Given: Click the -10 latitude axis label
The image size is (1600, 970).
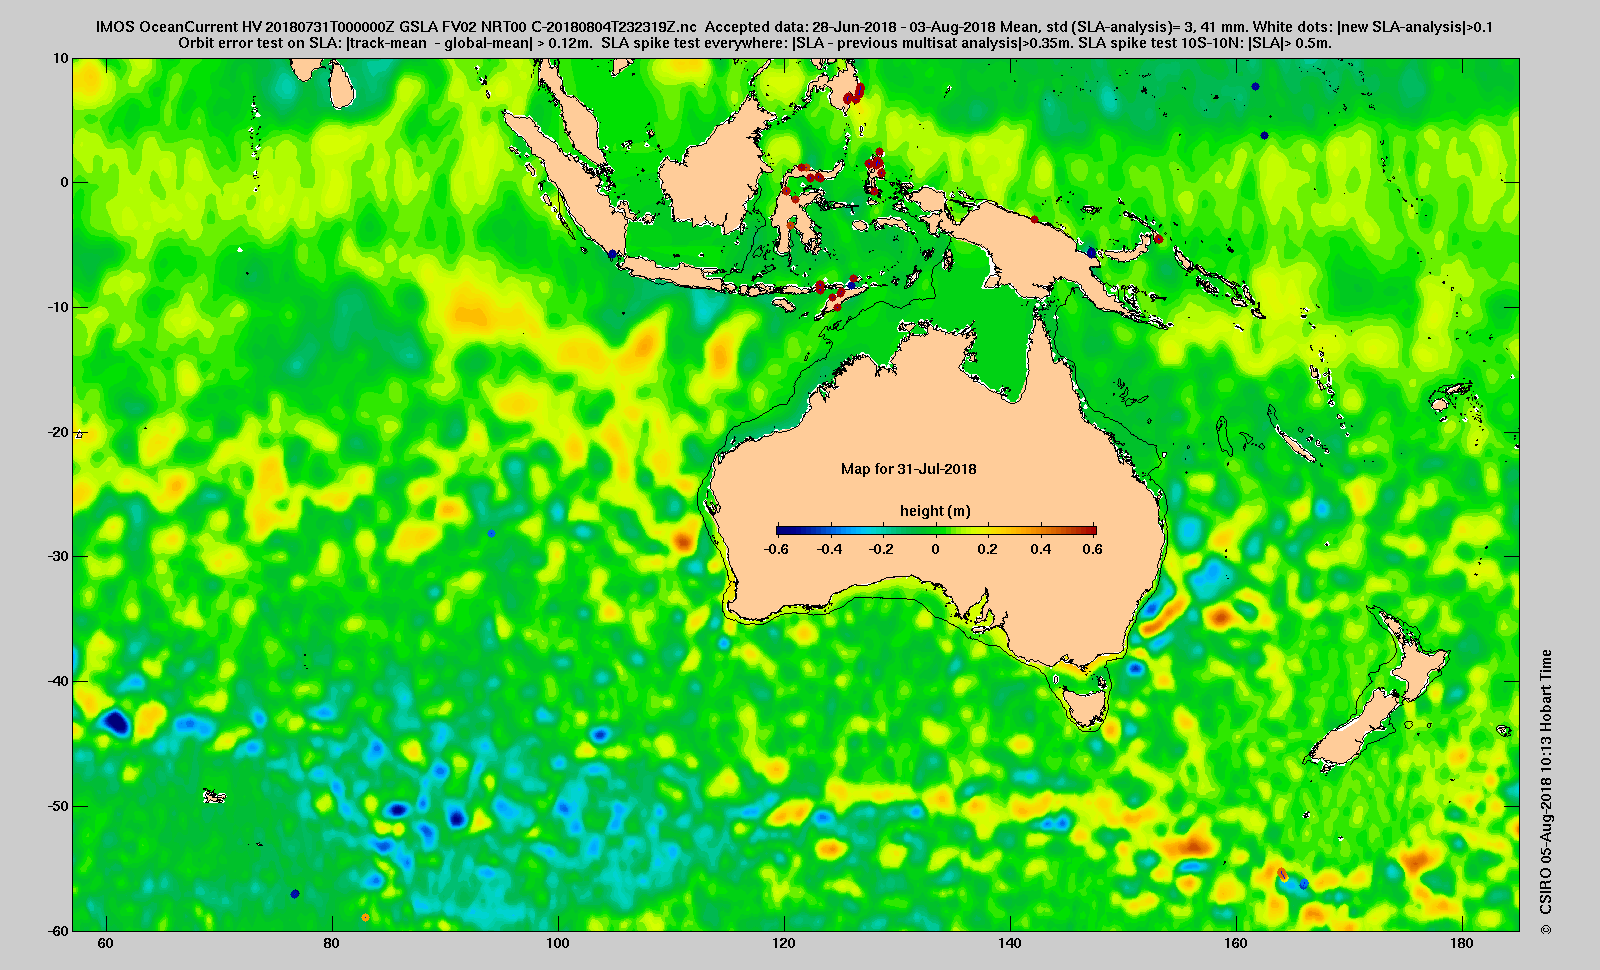Looking at the screenshot, I should [58, 307].
